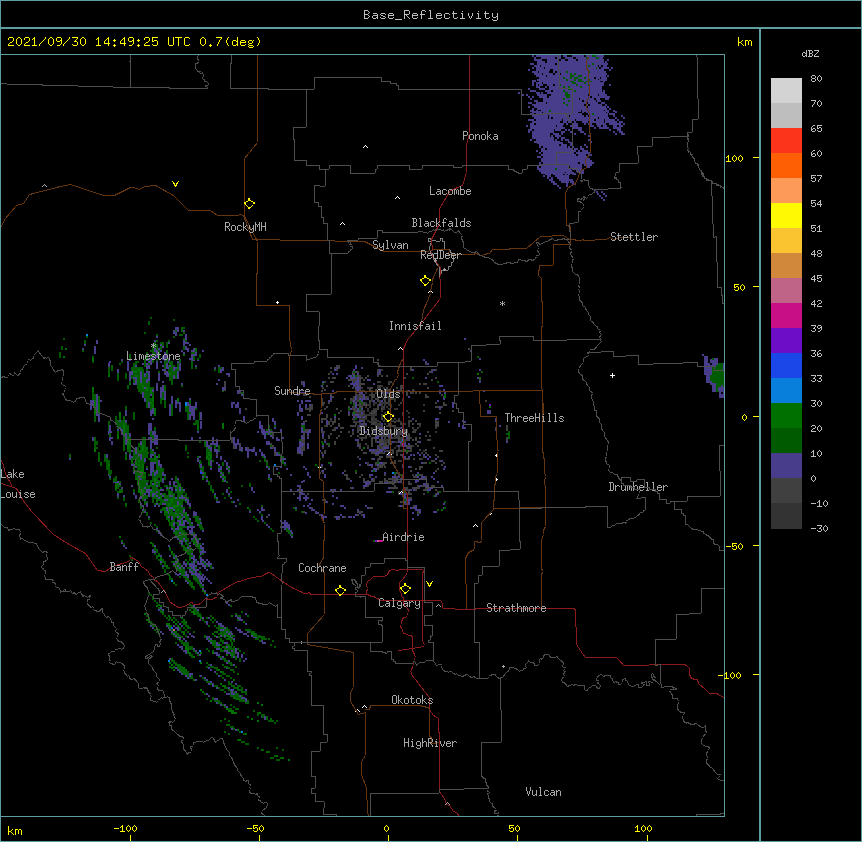Click the Strathmore label
This screenshot has height=842, width=862.
[516, 608]
